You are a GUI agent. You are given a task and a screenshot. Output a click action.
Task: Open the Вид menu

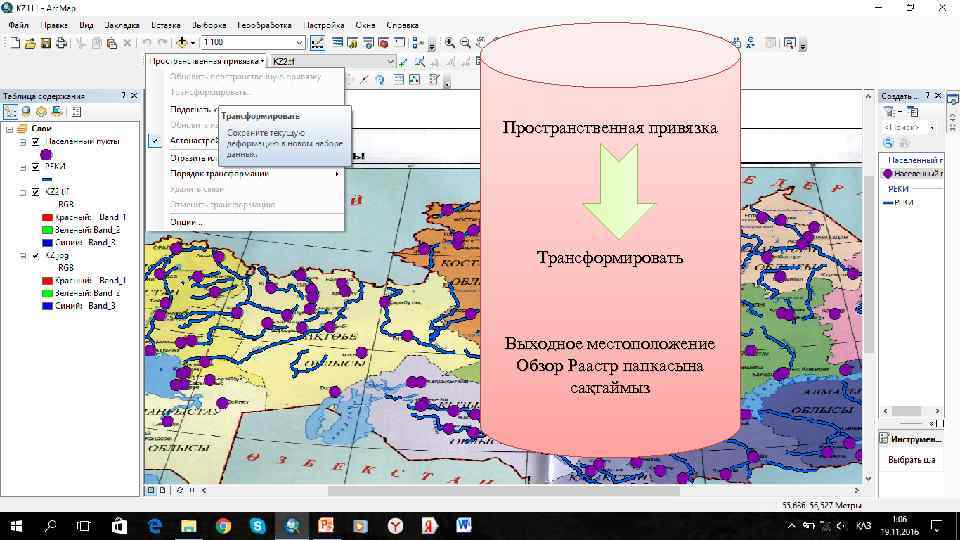pos(86,25)
